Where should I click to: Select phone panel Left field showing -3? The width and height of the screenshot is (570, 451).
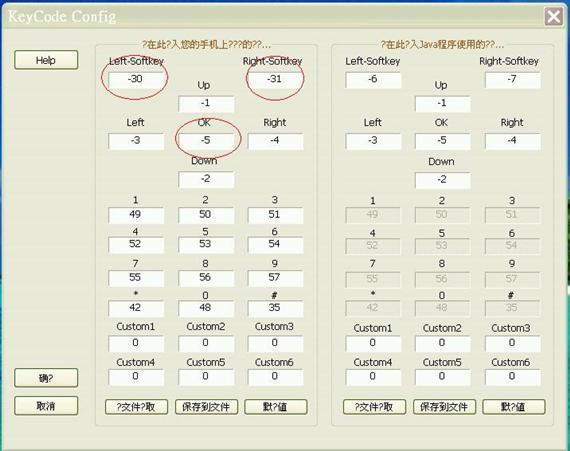[136, 141]
